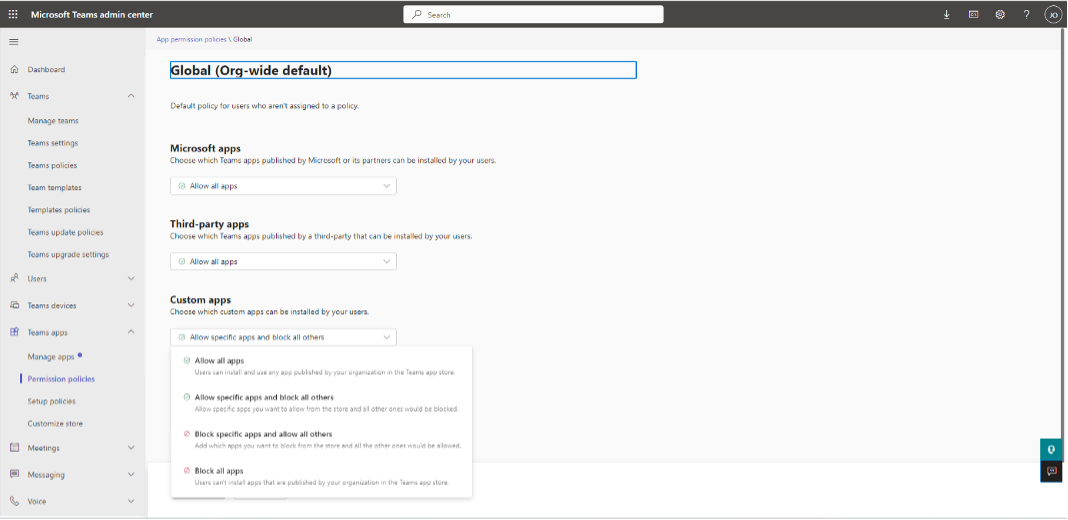Click the Microsoft apps heading
Screen dimensions: 1068x520
click(205, 149)
